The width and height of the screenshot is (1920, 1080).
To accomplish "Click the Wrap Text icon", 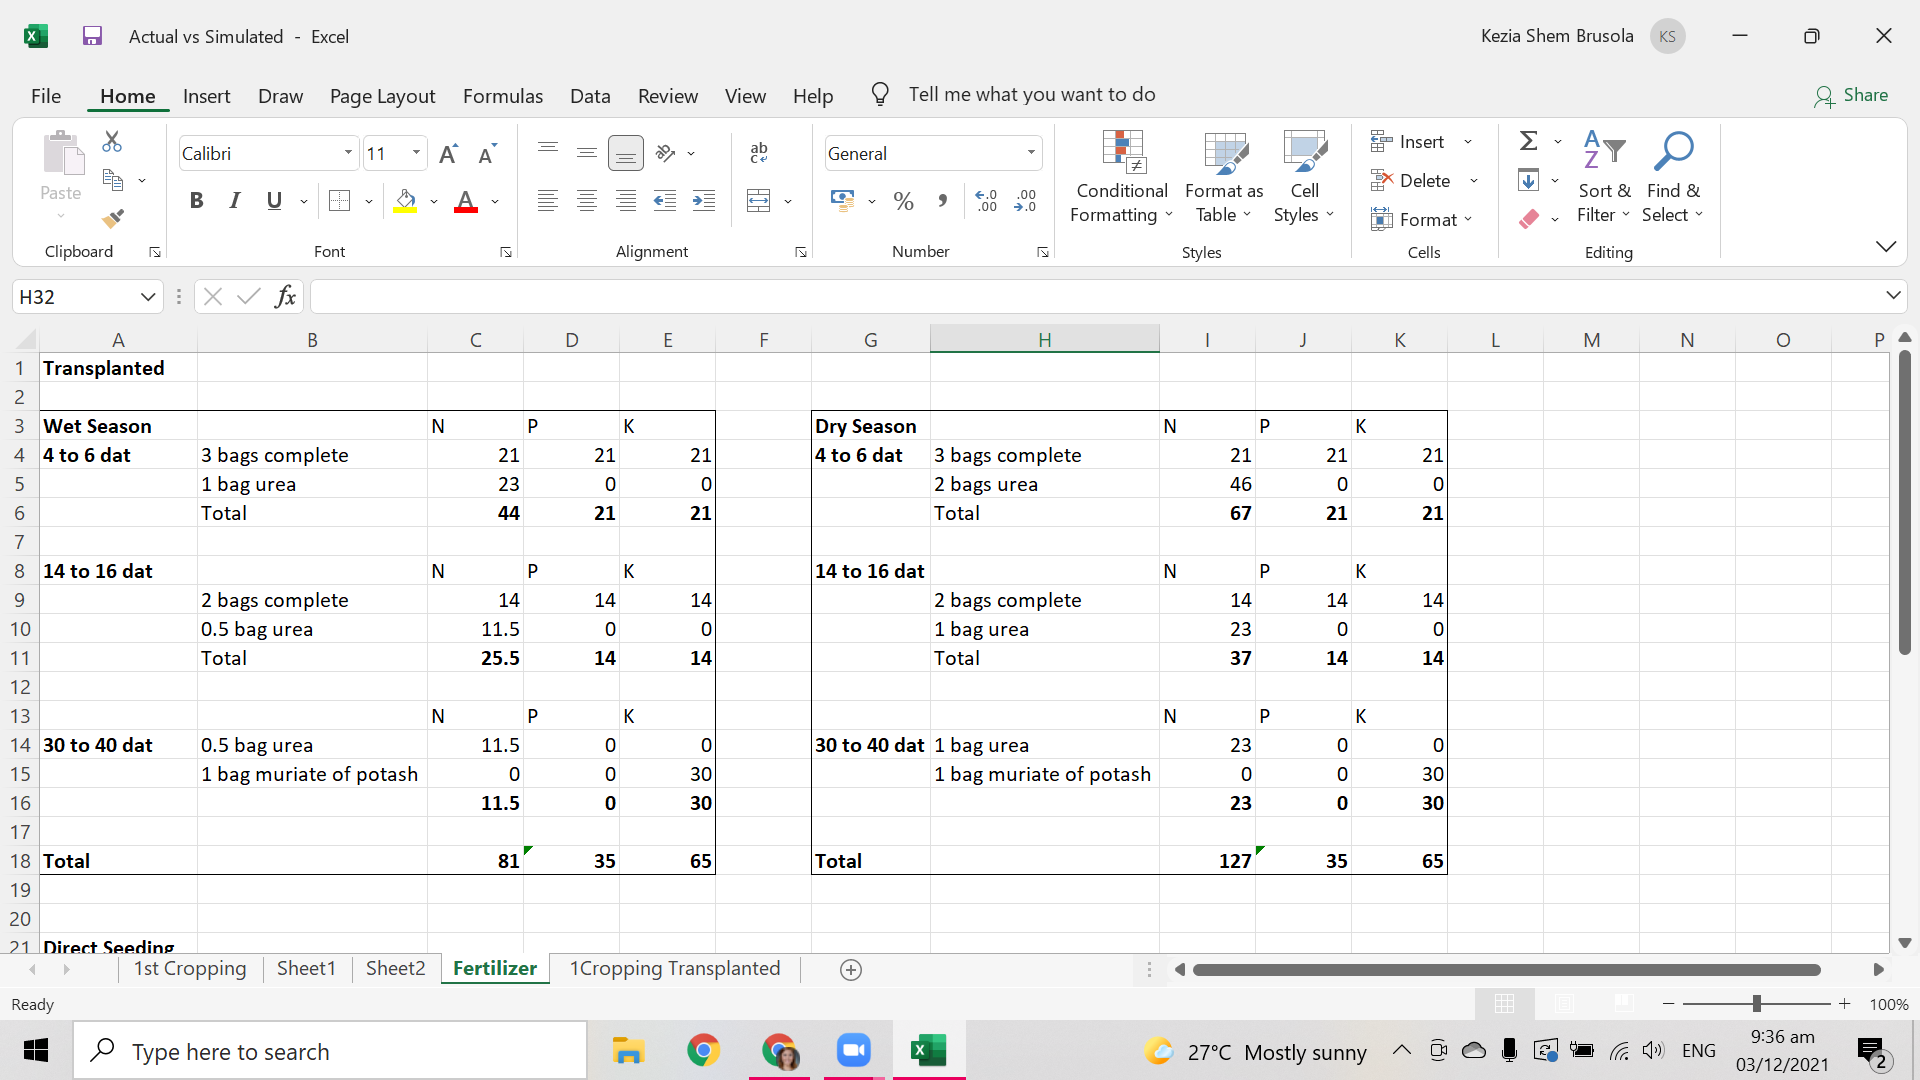I will [759, 153].
